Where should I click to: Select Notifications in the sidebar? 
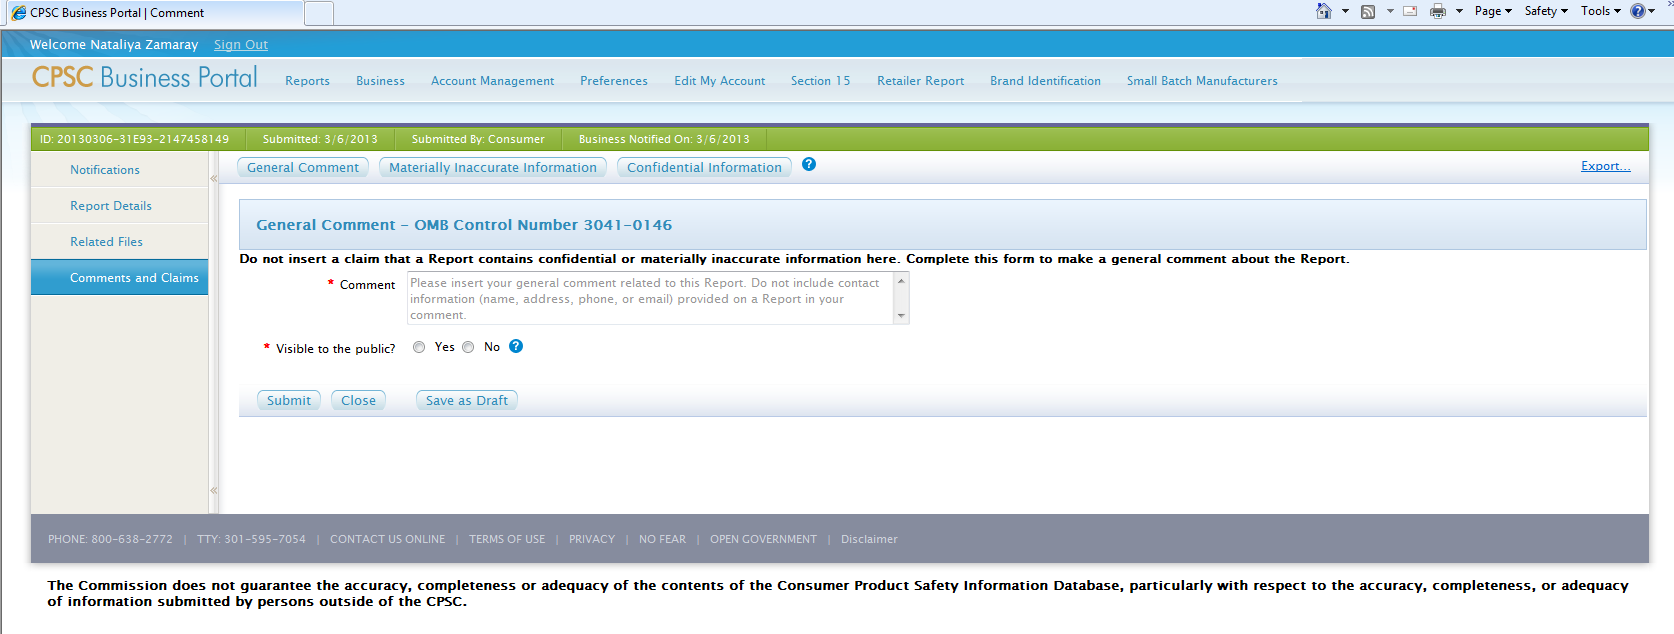119,170
